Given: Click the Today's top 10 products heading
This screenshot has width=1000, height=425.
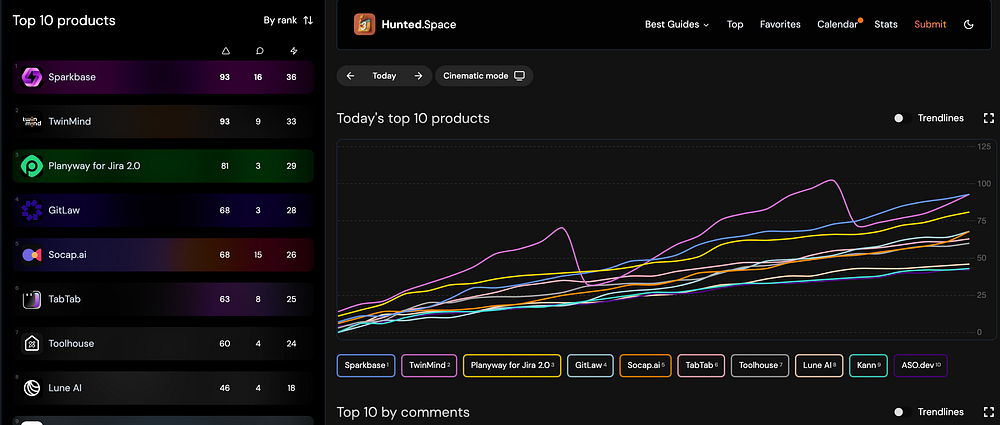Looking at the screenshot, I should 413,118.
